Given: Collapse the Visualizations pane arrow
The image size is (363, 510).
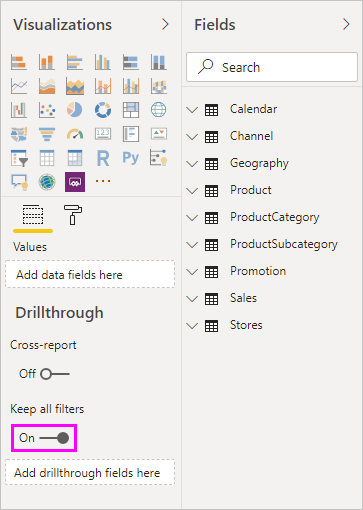Looking at the screenshot, I should pyautogui.click(x=165, y=24).
